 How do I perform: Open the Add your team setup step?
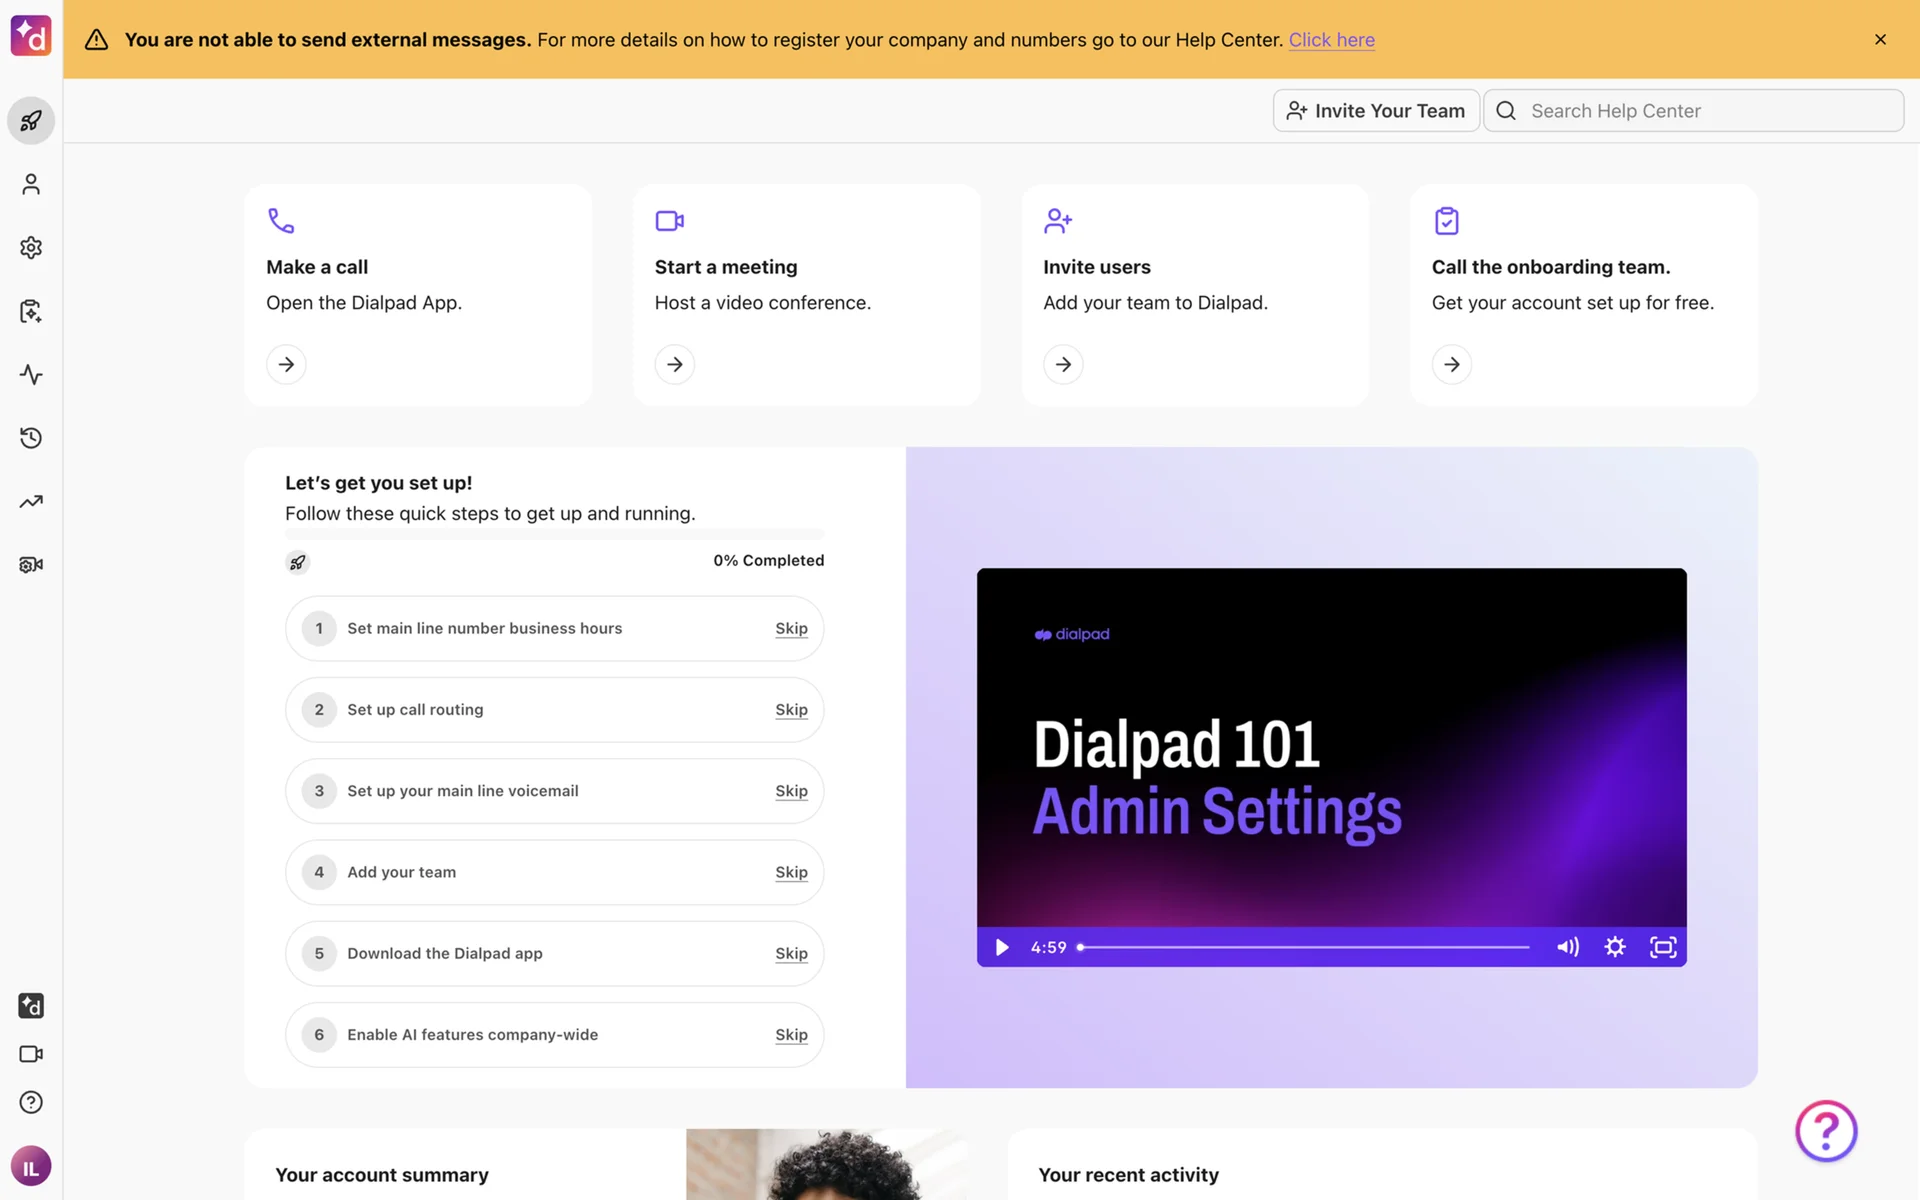coord(401,872)
